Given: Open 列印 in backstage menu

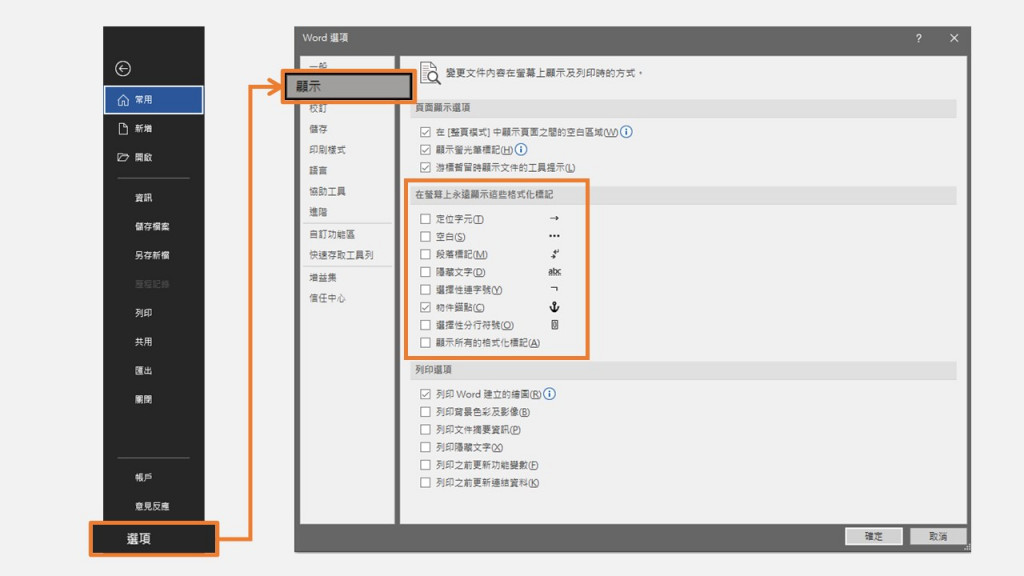Looking at the screenshot, I should [144, 313].
